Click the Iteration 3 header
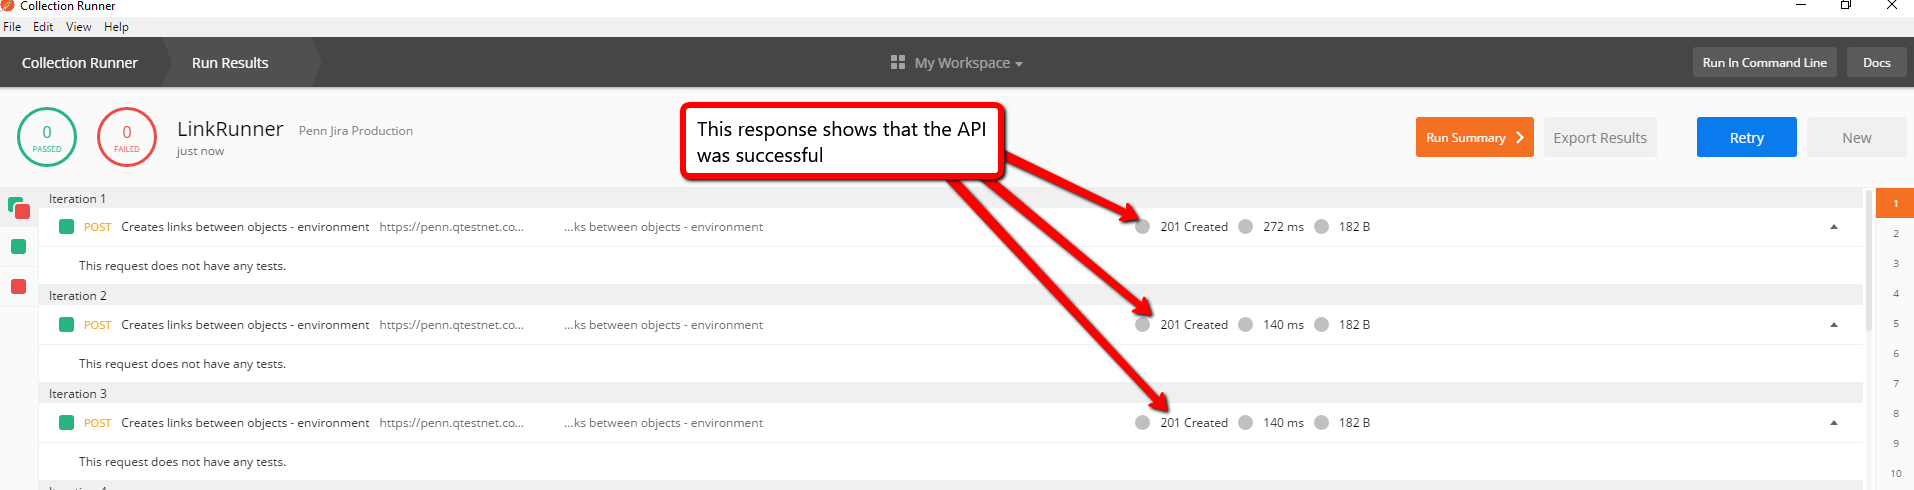Screen dimensions: 1914x490 point(77,394)
